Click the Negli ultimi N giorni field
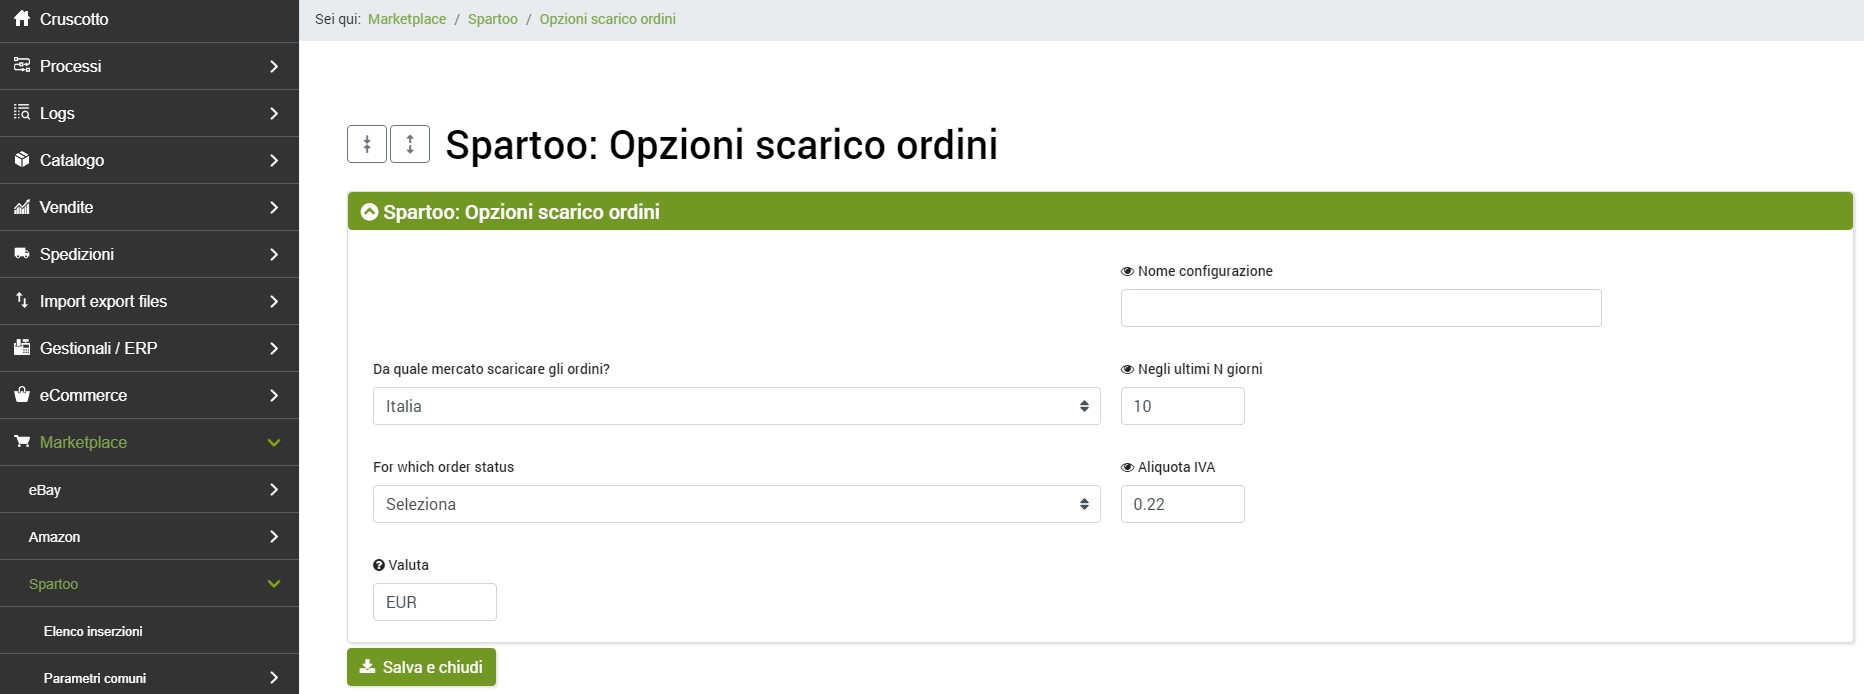1864x694 pixels. click(x=1183, y=406)
